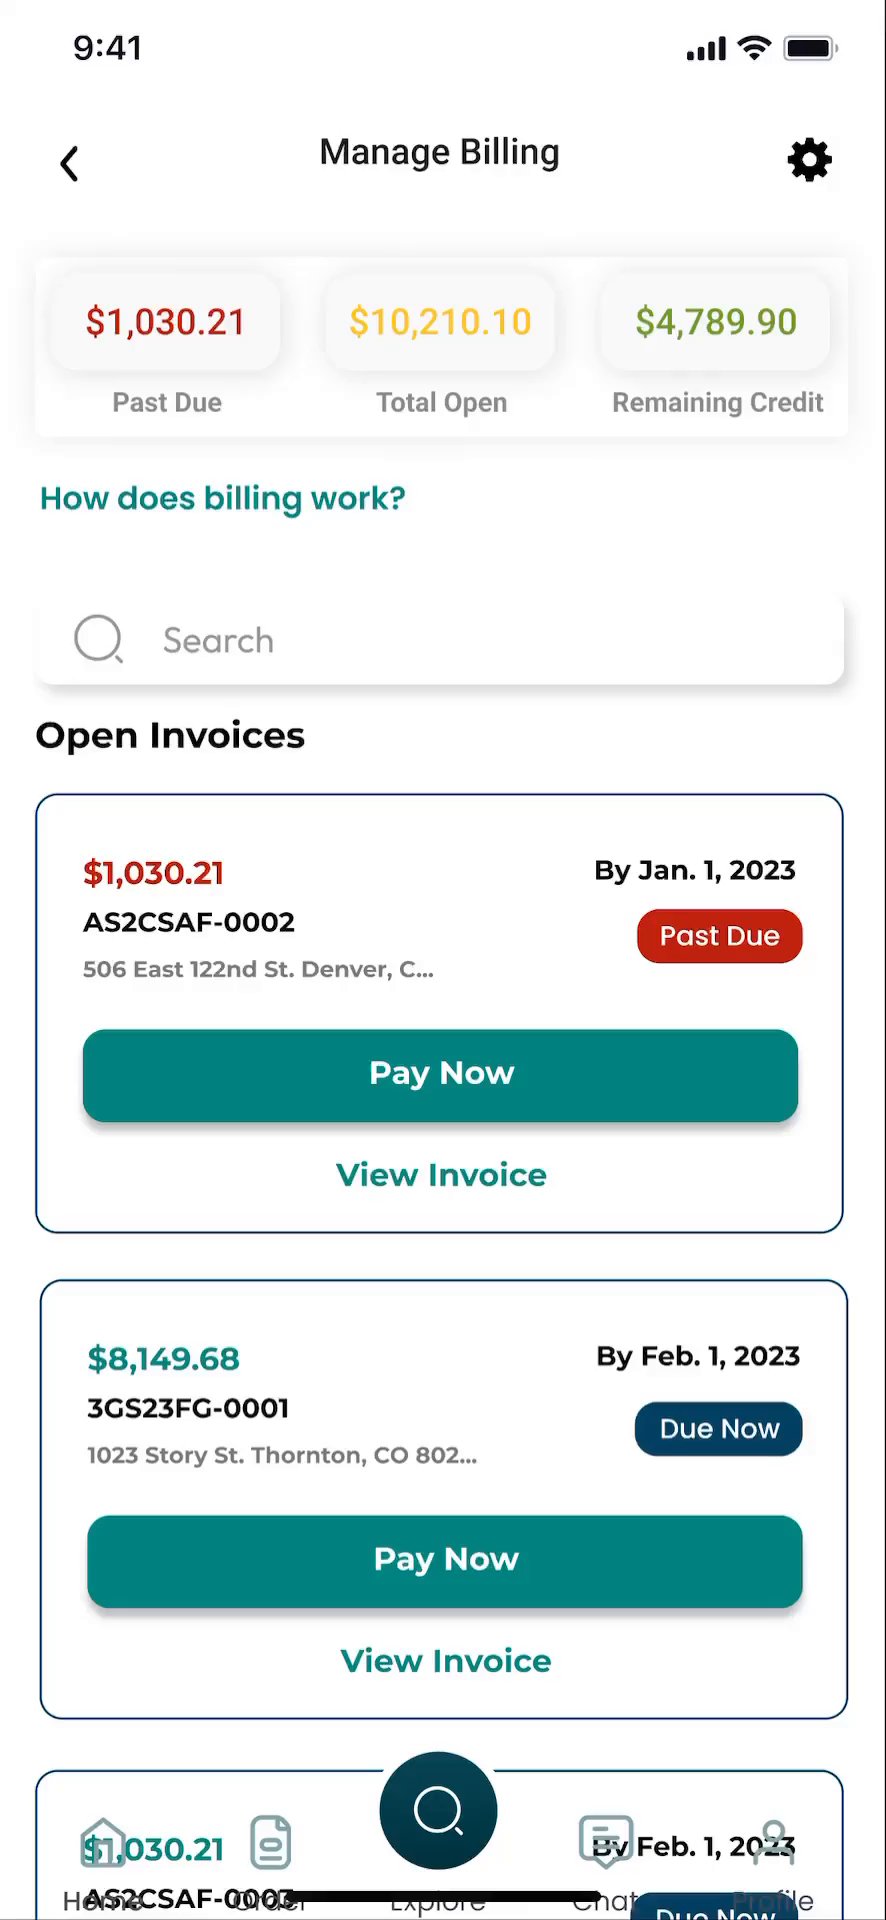Tap the magnifier icon in search bar
This screenshot has height=1920, width=886.
(x=98, y=639)
